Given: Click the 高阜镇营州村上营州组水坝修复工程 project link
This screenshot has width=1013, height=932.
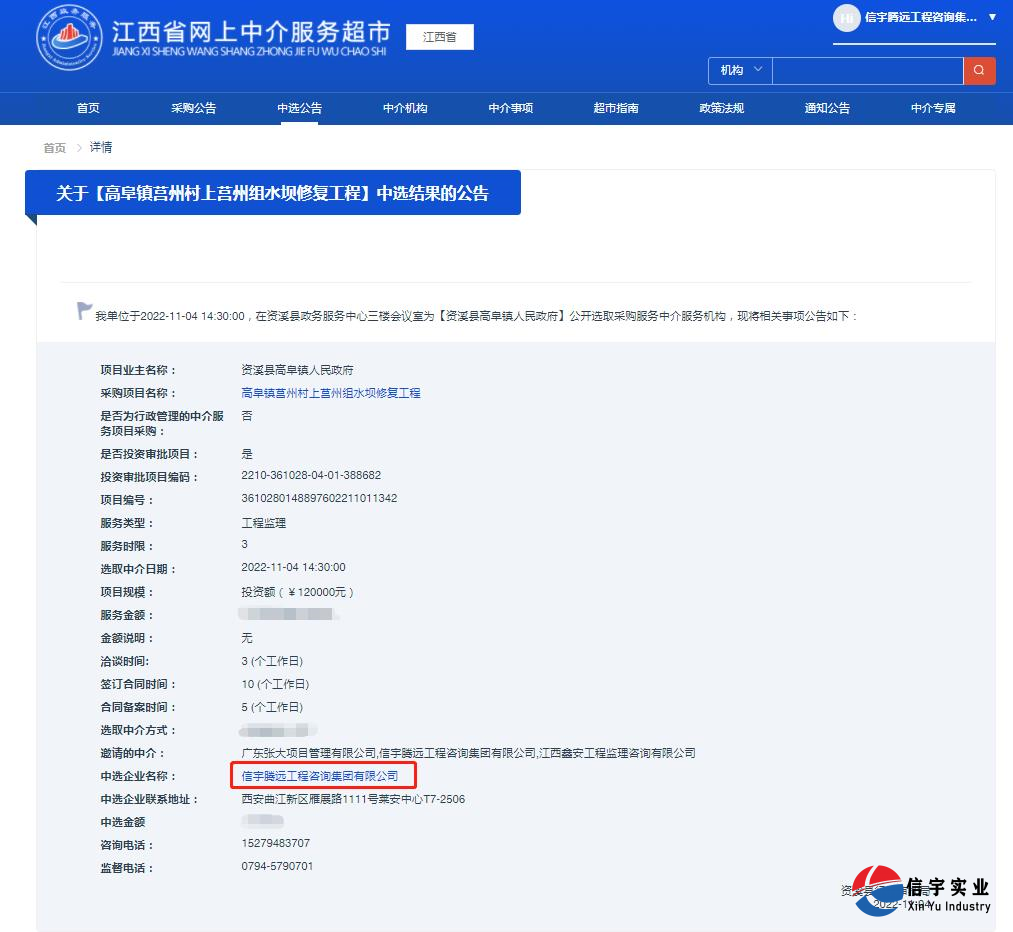Looking at the screenshot, I should point(331,393).
